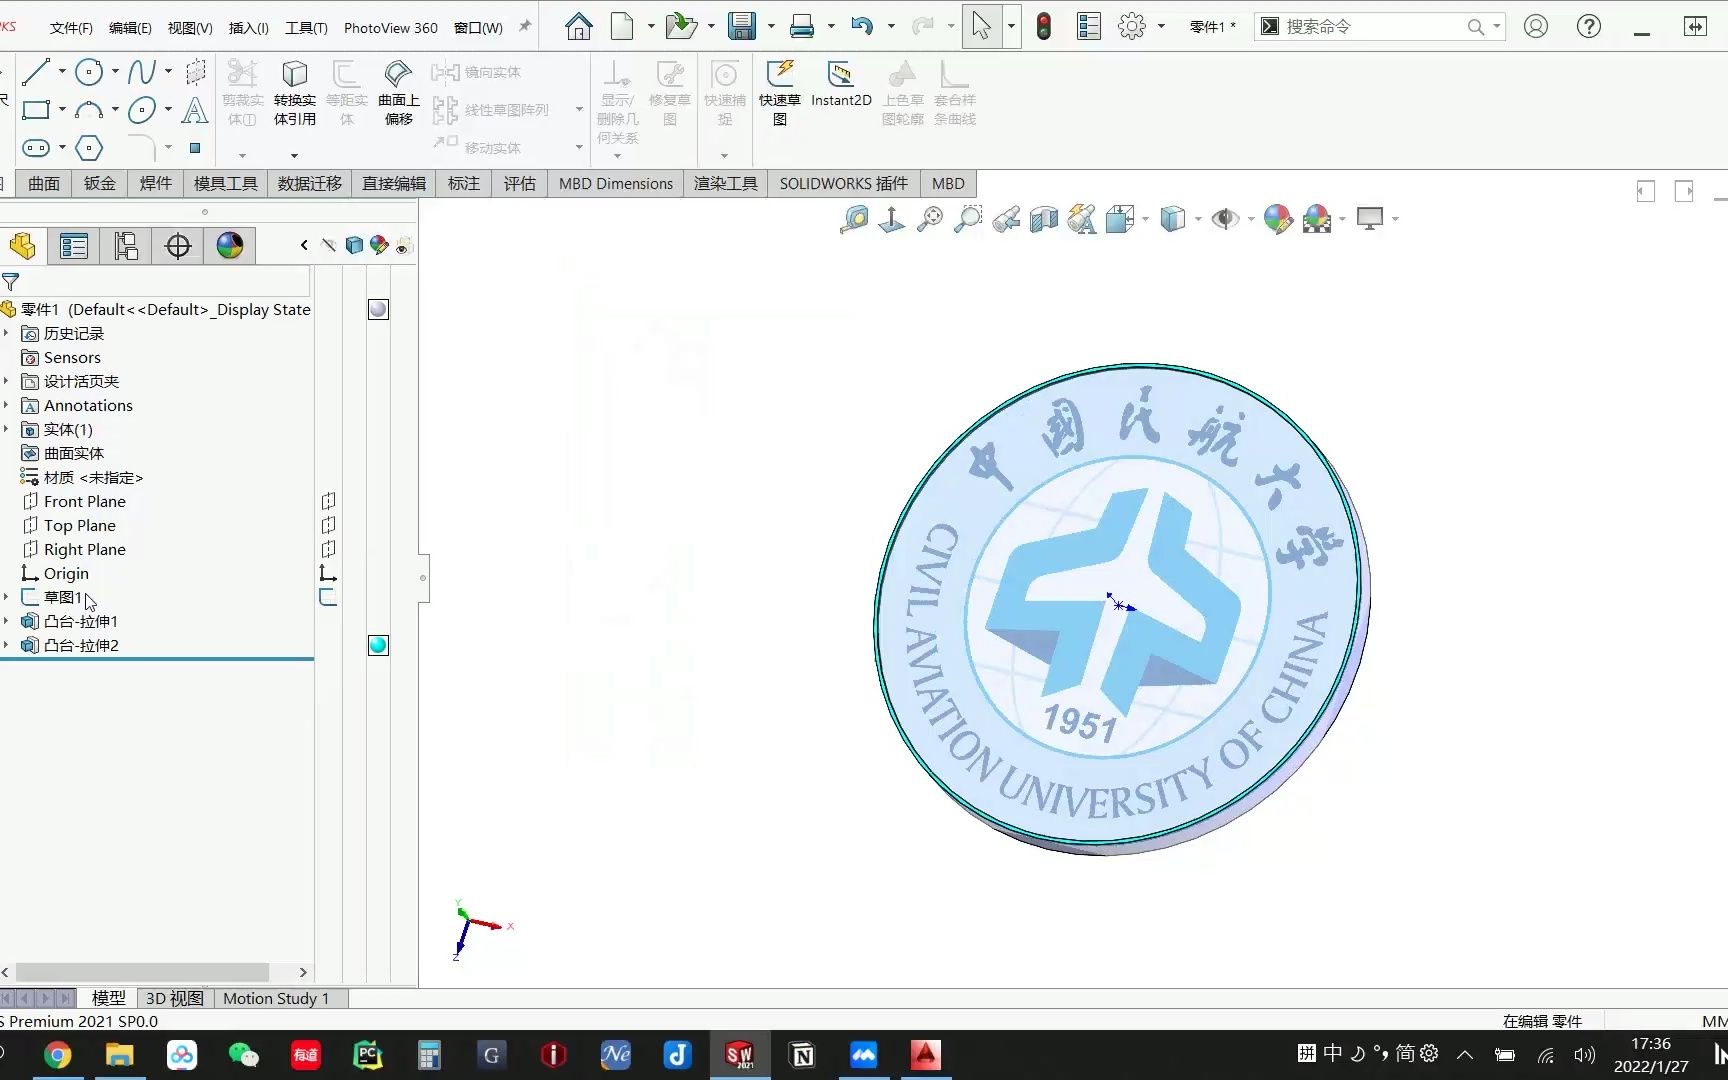Screen dimensions: 1728x1080
Task: Open the FeatureManager design tree tab
Action: coord(22,246)
